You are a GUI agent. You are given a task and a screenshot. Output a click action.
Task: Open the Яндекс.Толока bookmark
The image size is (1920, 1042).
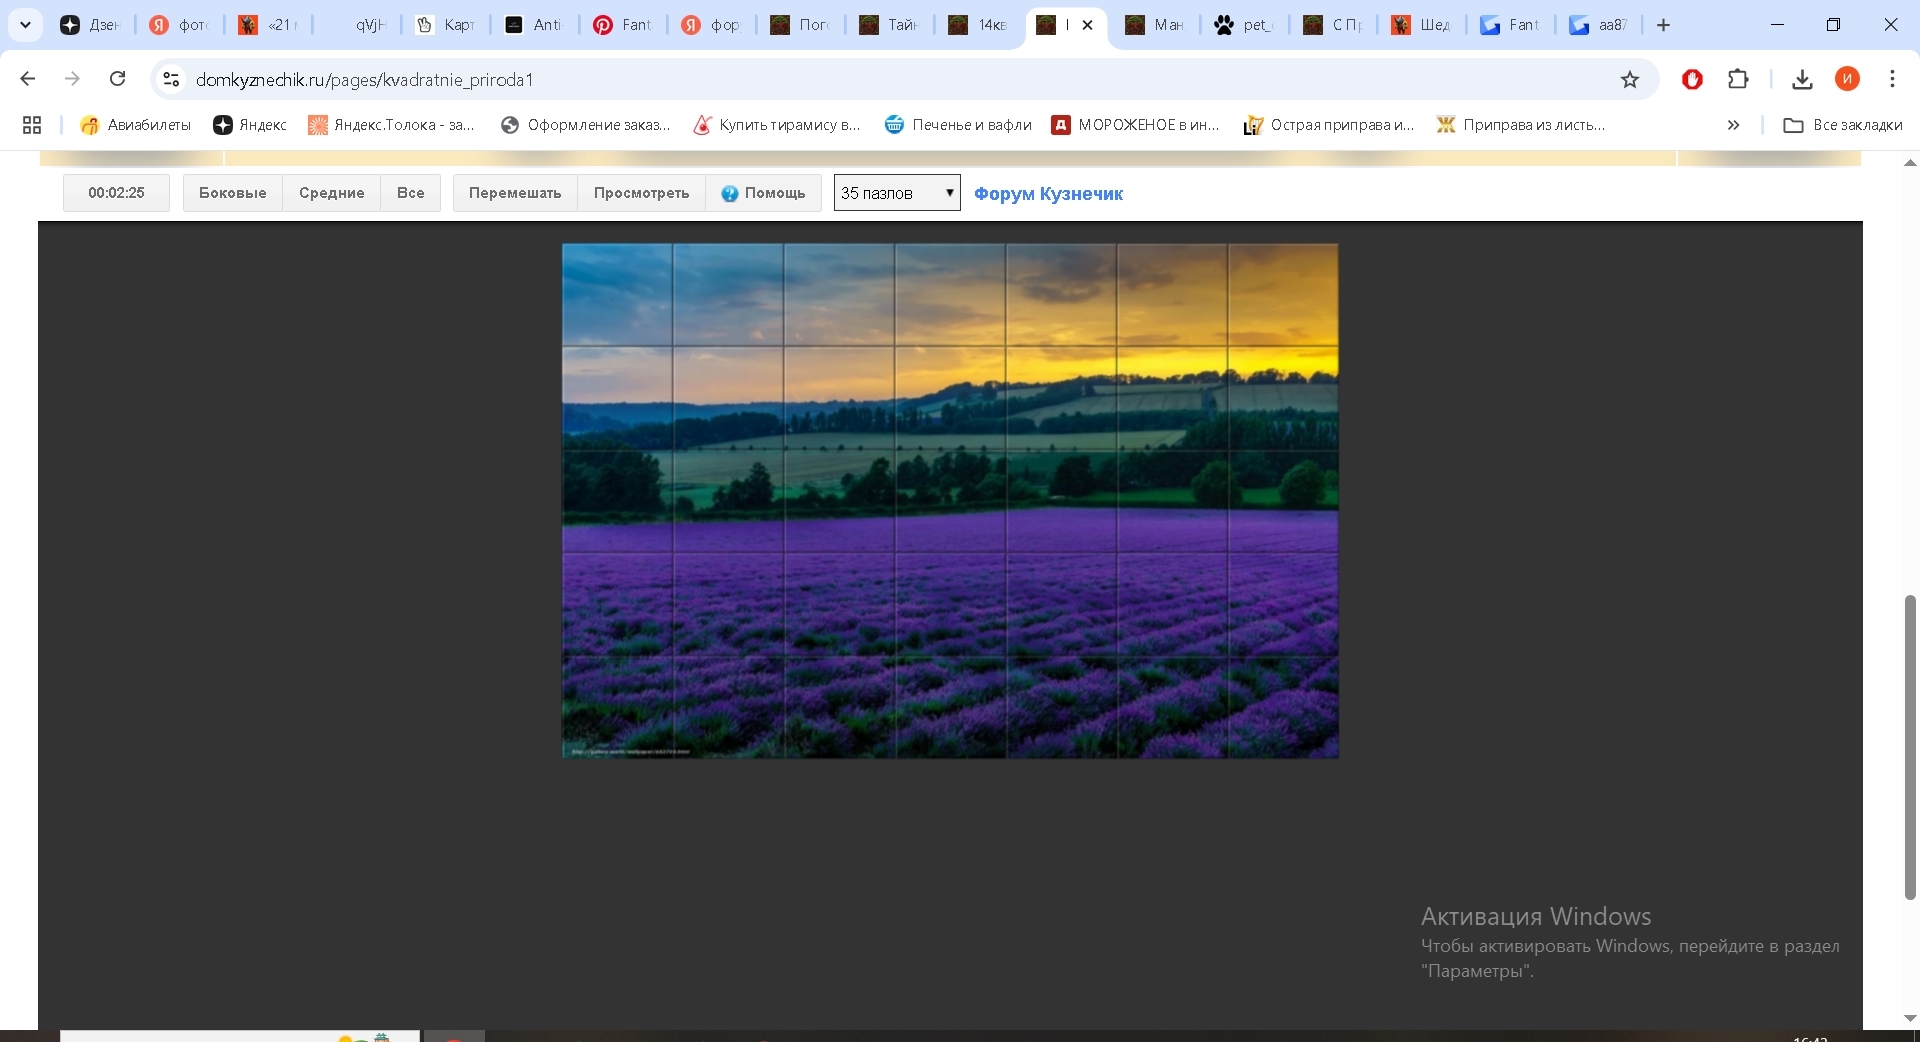(392, 125)
